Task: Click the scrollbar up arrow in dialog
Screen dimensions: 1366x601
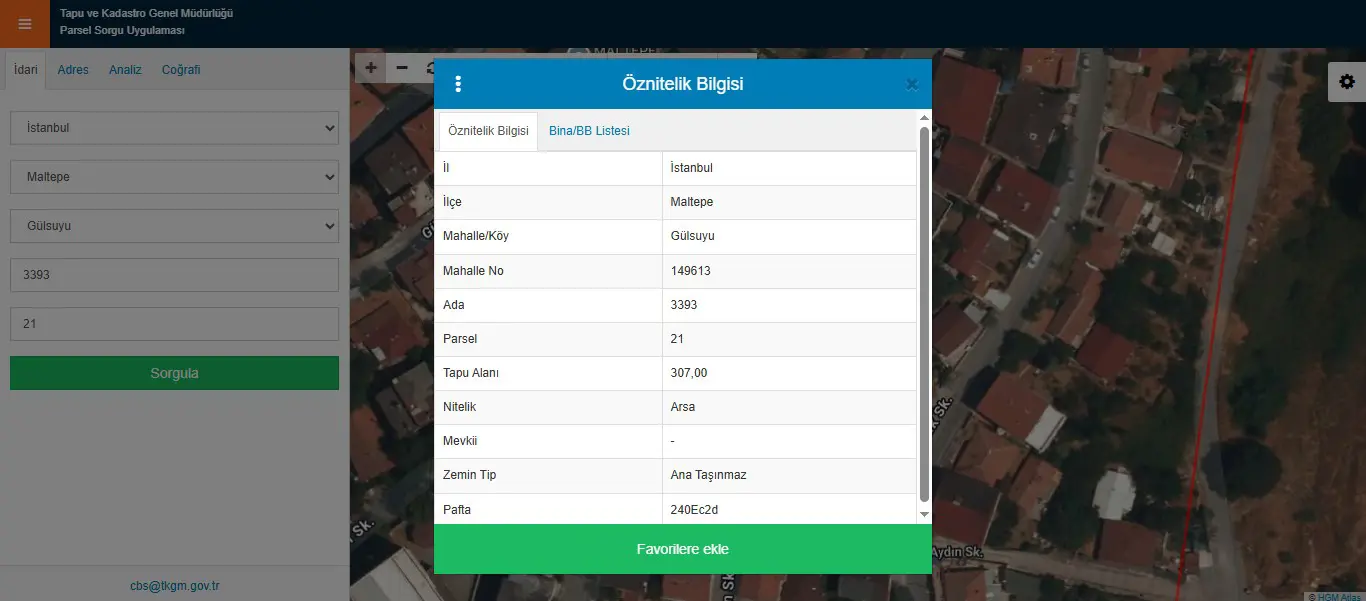Action: [x=924, y=118]
